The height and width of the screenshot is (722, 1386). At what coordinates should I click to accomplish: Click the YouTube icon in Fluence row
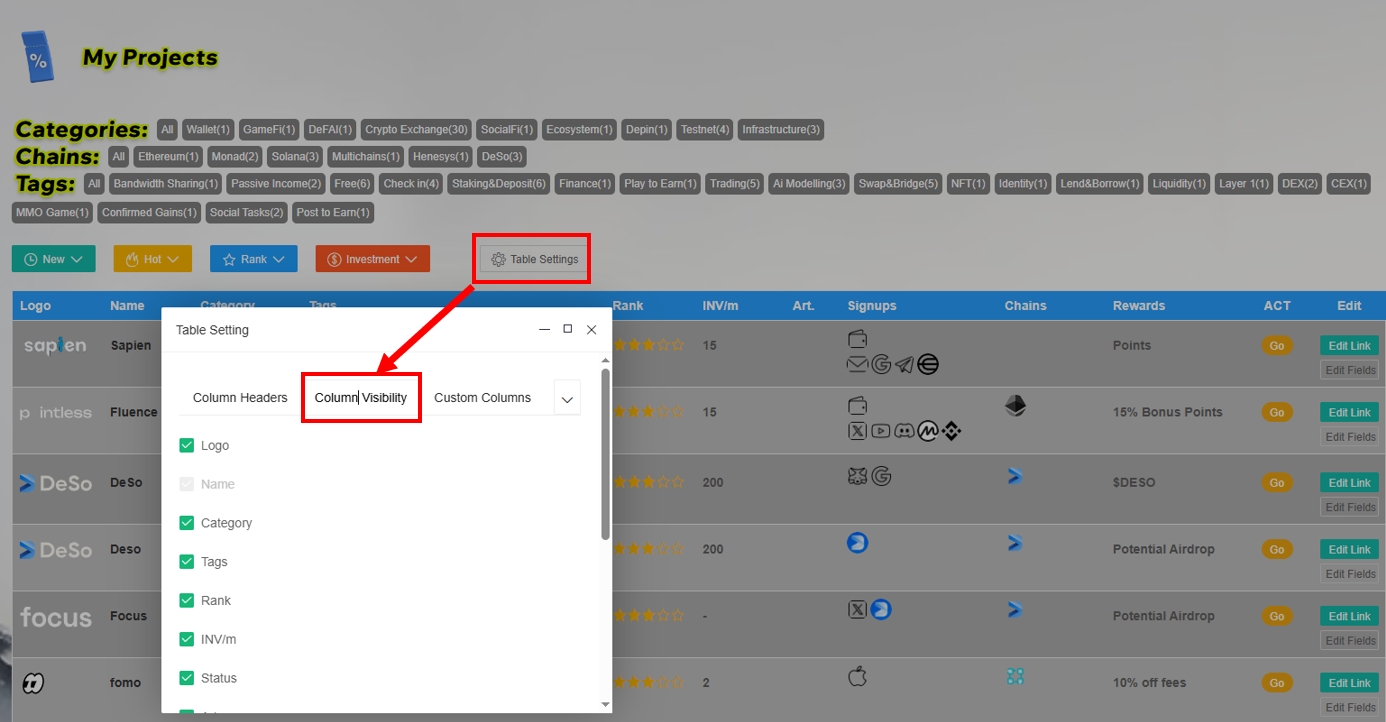881,431
